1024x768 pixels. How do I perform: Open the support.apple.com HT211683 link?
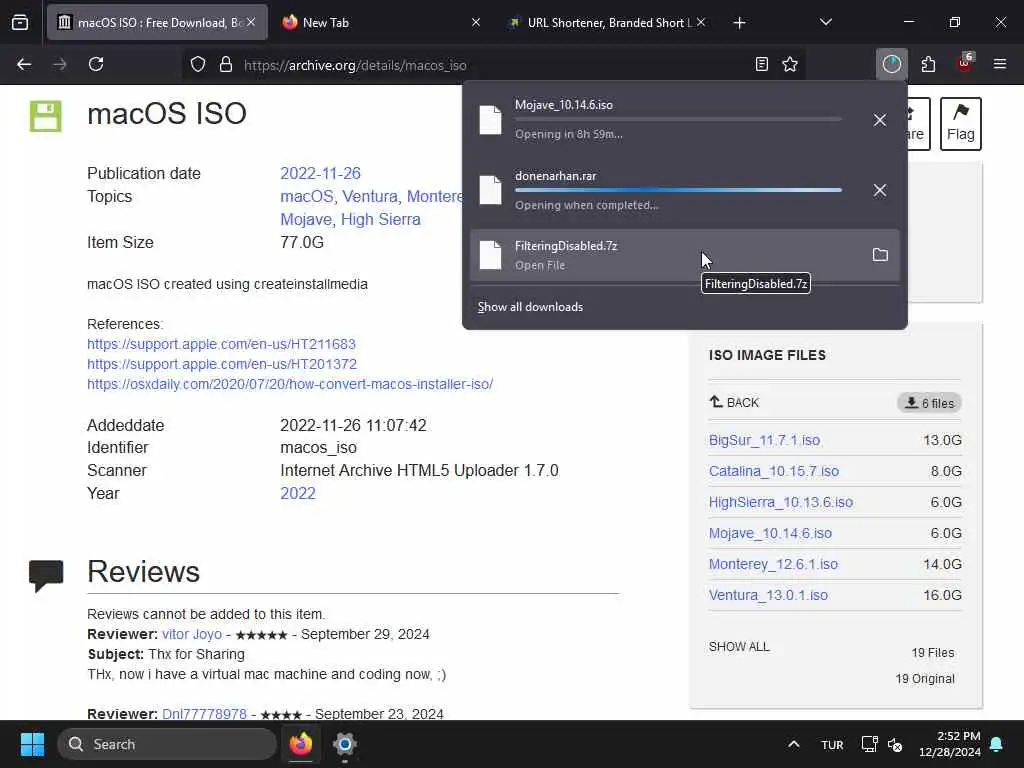click(221, 344)
